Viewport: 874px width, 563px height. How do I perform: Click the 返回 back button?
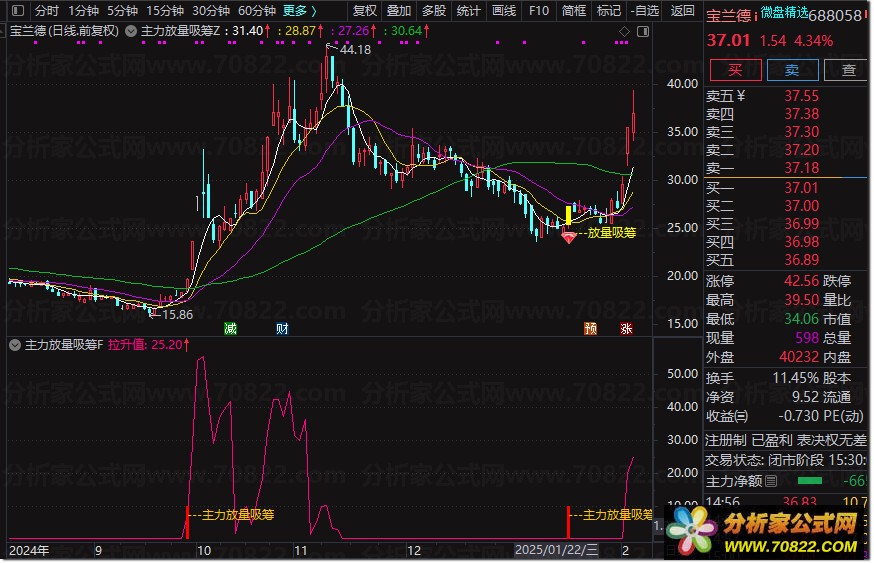(682, 11)
